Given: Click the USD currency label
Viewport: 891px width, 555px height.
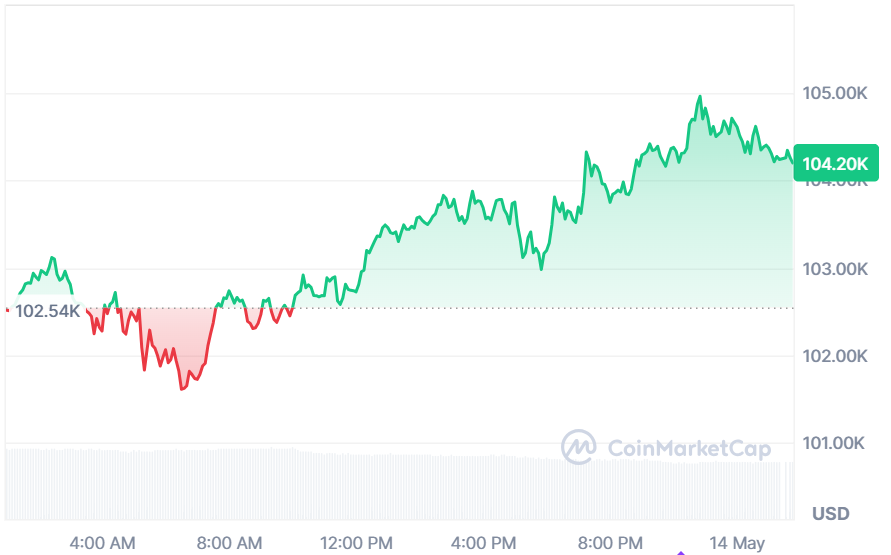Looking at the screenshot, I should pos(830,514).
